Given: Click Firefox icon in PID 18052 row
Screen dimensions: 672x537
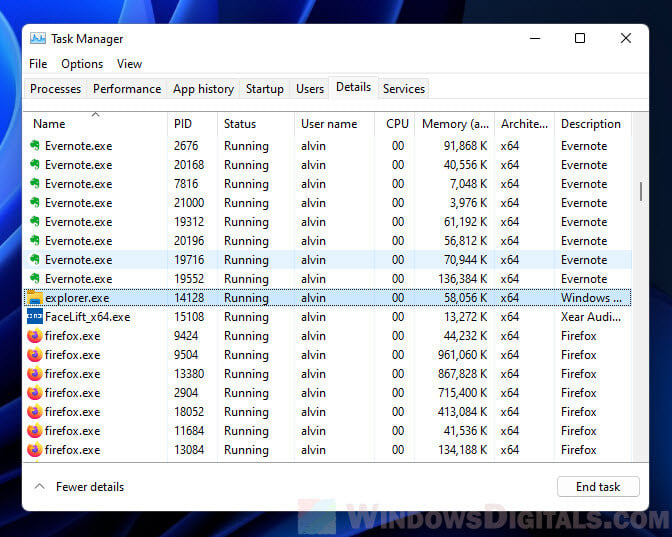Looking at the screenshot, I should click(35, 411).
